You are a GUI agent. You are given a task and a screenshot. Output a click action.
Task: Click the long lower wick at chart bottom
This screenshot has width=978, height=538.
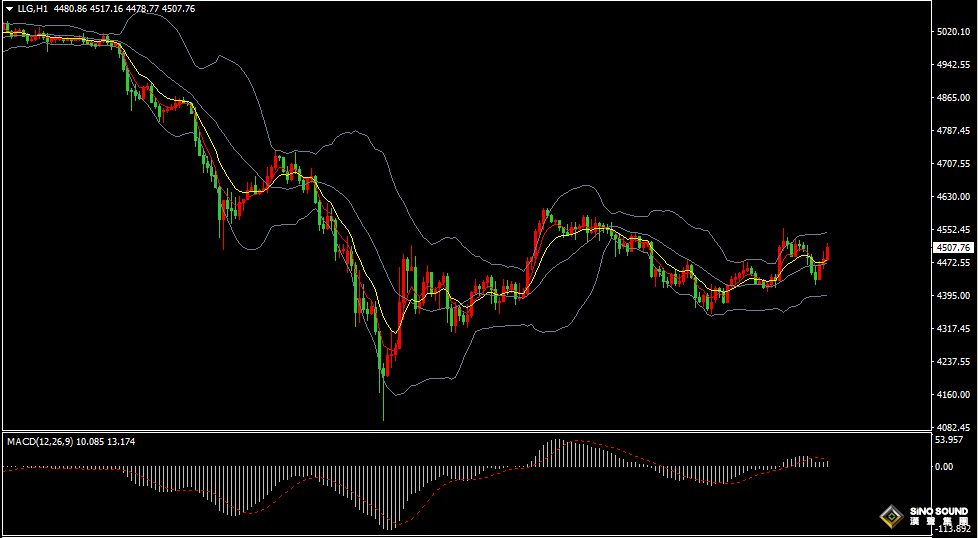point(383,405)
